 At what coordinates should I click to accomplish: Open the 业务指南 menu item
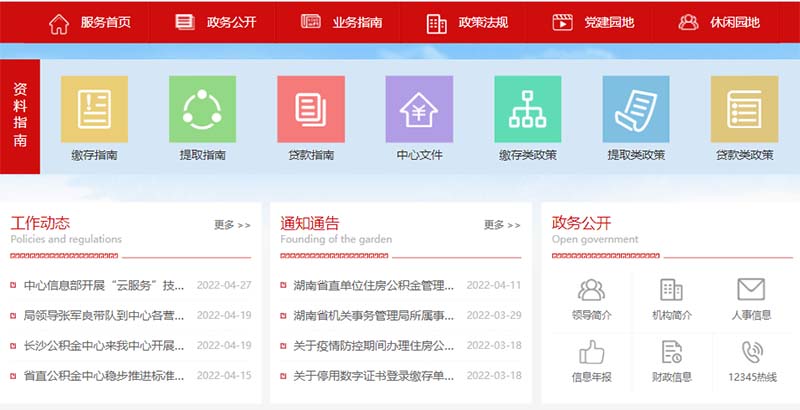pos(357,22)
